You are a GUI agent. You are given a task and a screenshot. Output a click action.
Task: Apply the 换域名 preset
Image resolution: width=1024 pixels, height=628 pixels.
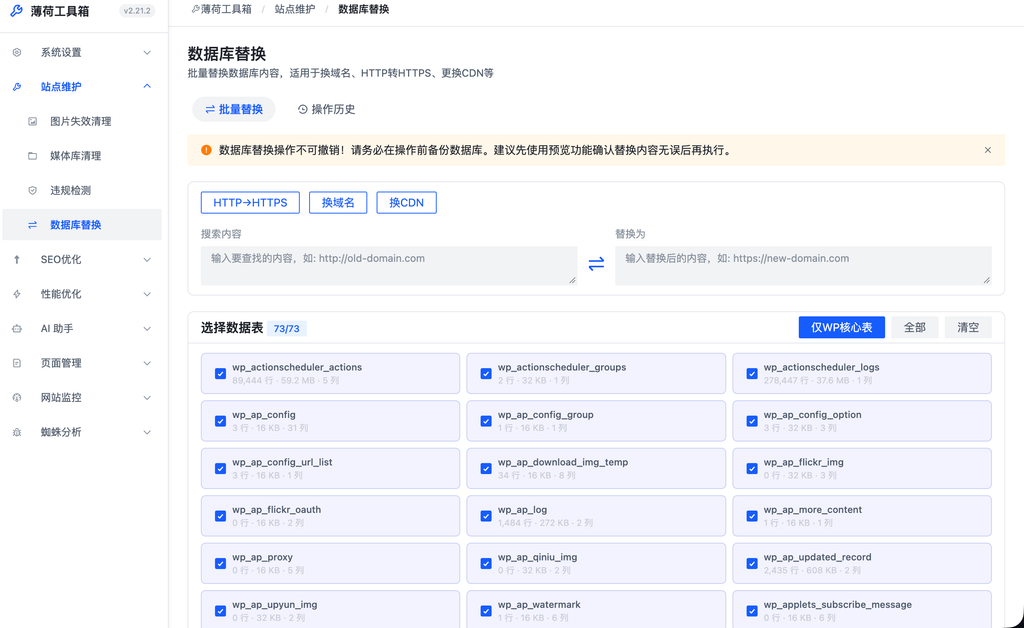click(338, 203)
